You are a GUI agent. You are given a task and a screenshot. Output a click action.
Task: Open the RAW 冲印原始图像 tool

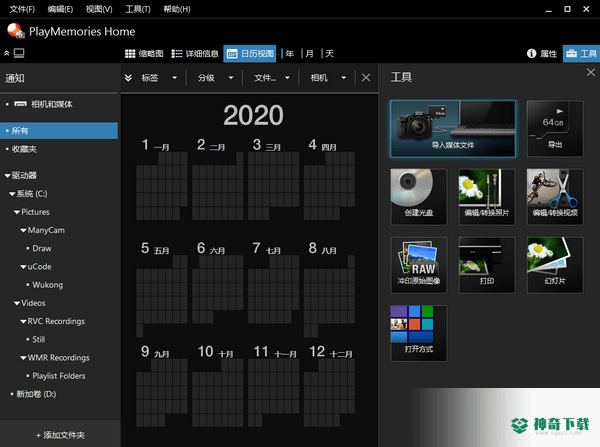pos(419,265)
